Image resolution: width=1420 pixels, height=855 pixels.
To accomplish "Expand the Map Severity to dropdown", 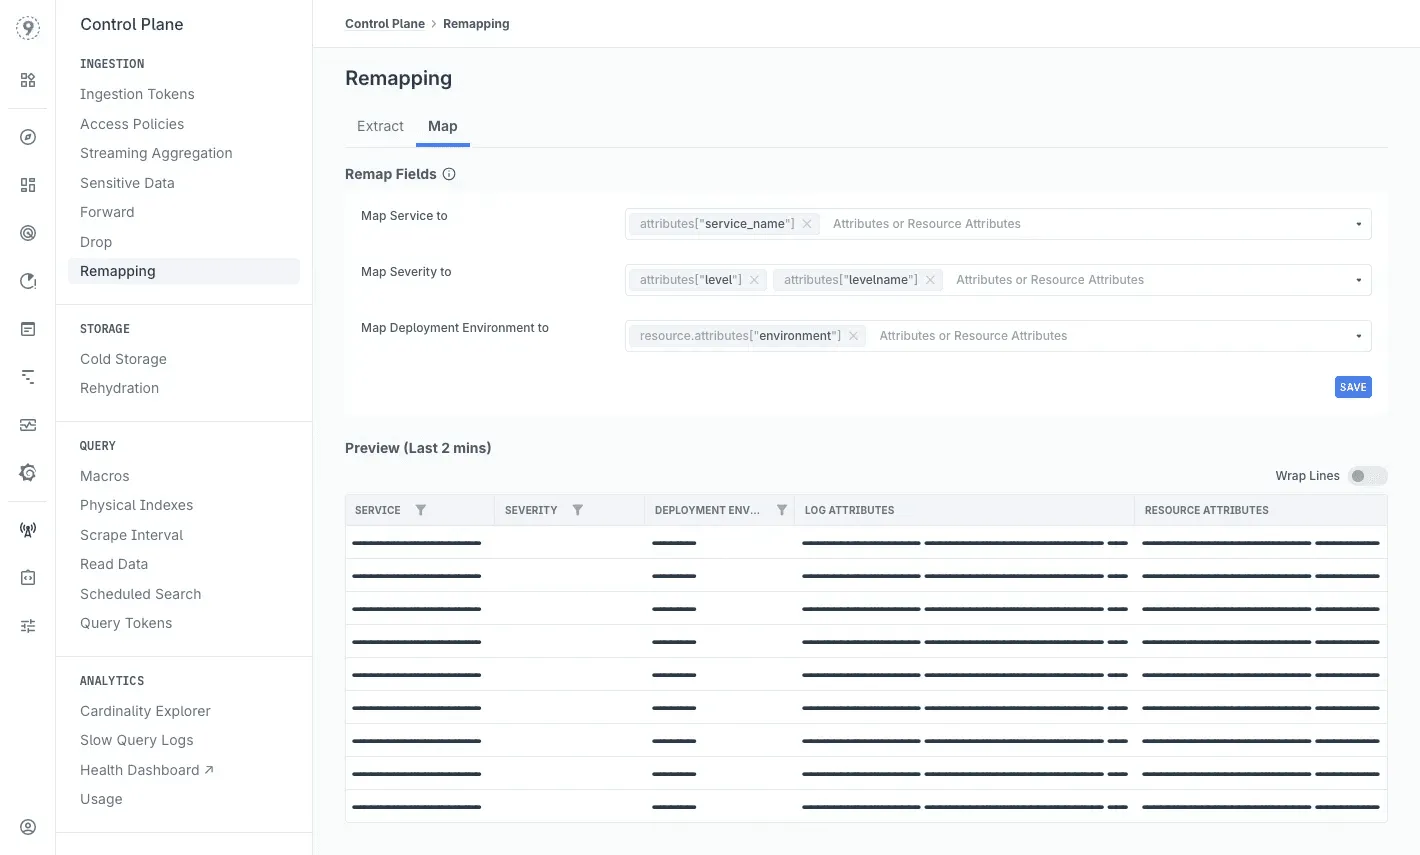I will tap(1358, 280).
